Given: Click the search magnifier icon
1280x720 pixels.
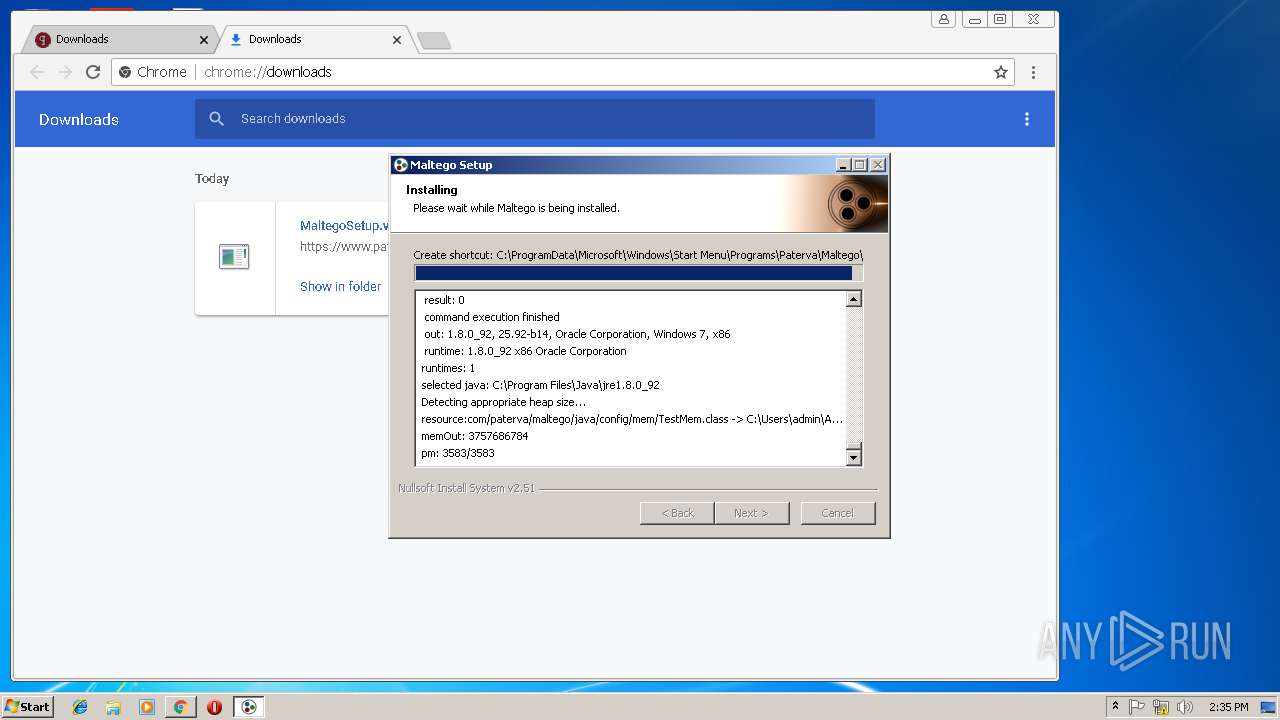Looking at the screenshot, I should 216,119.
